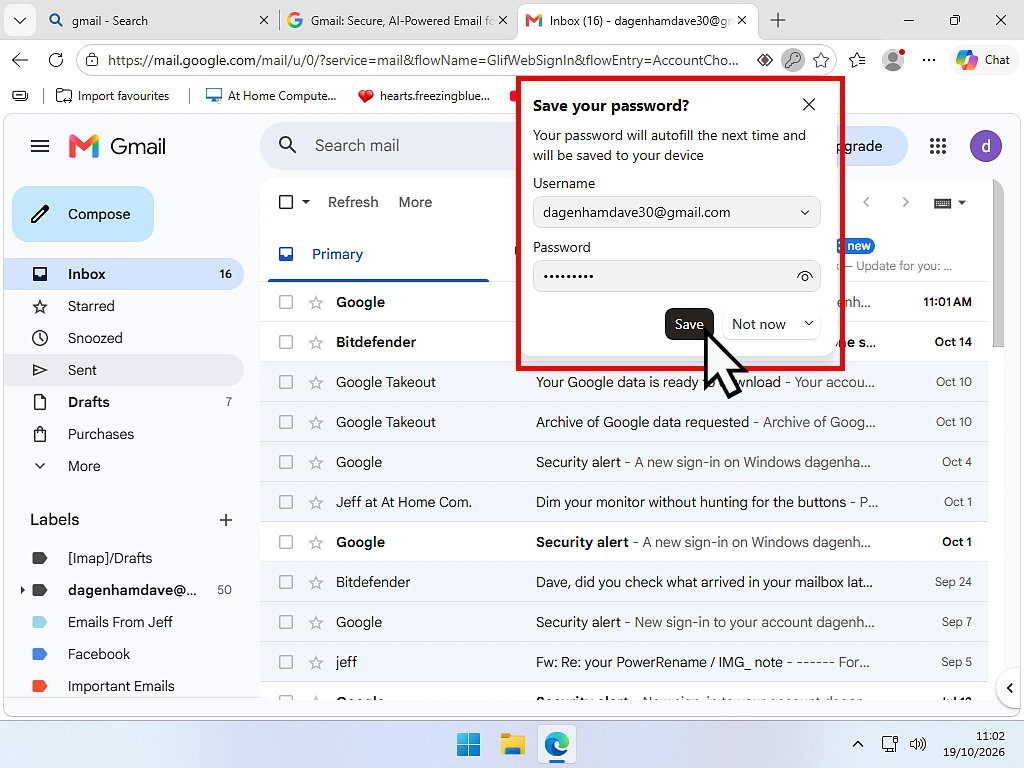Click More next to Refresh
This screenshot has width=1024, height=768.
point(415,202)
